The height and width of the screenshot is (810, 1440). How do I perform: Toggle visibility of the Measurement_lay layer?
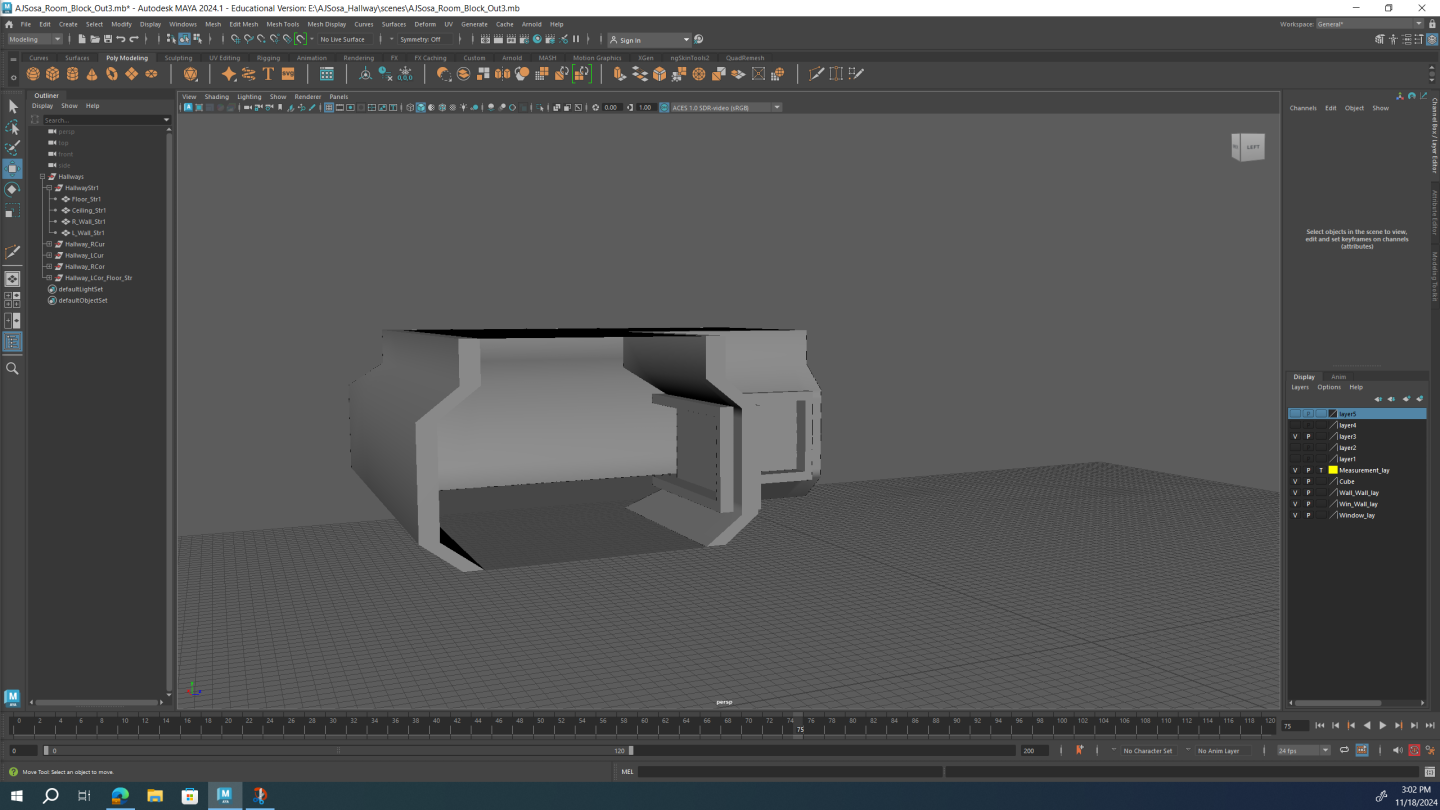point(1295,470)
